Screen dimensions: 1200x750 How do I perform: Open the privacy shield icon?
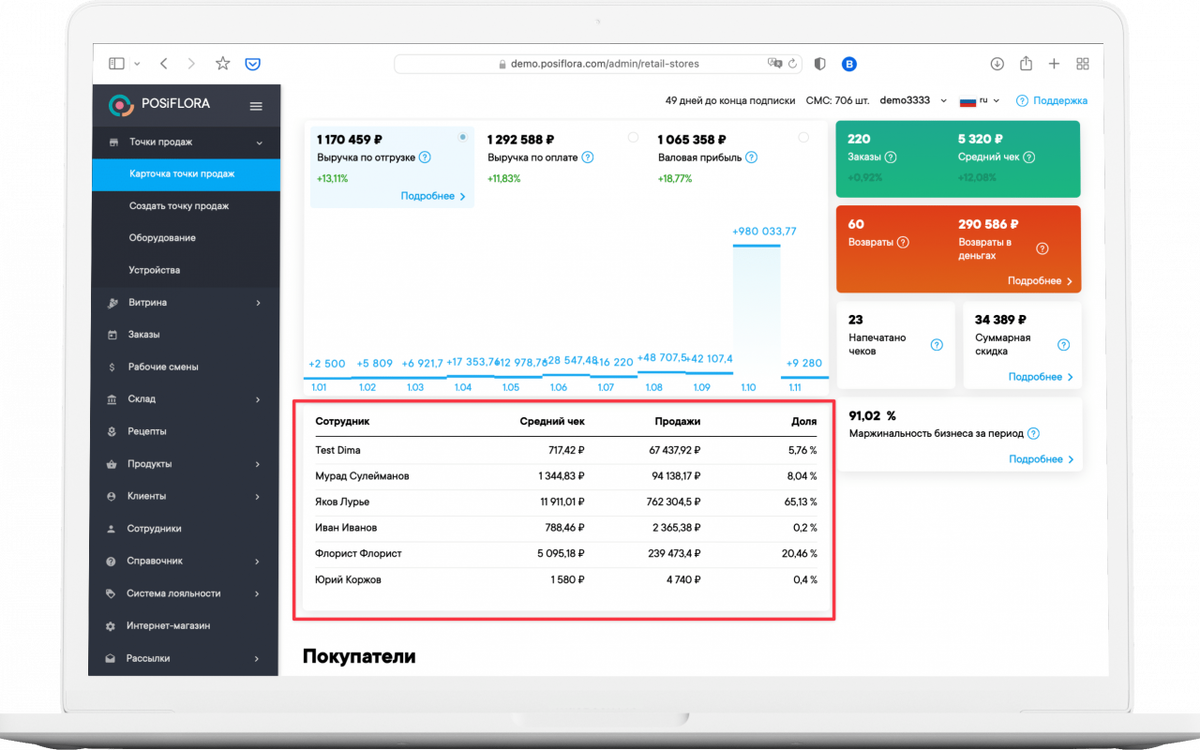820,63
